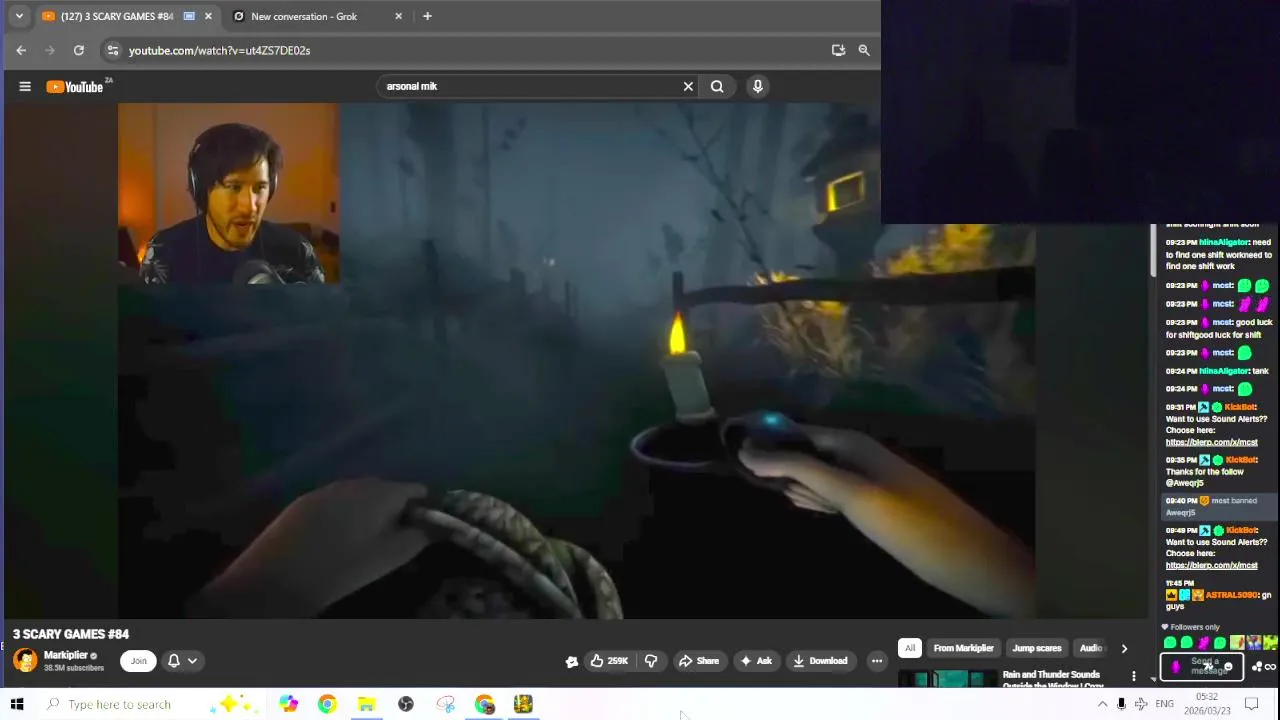Click ASTRALS090 username in chat
1280x720 pixels.
[x=1230, y=595]
